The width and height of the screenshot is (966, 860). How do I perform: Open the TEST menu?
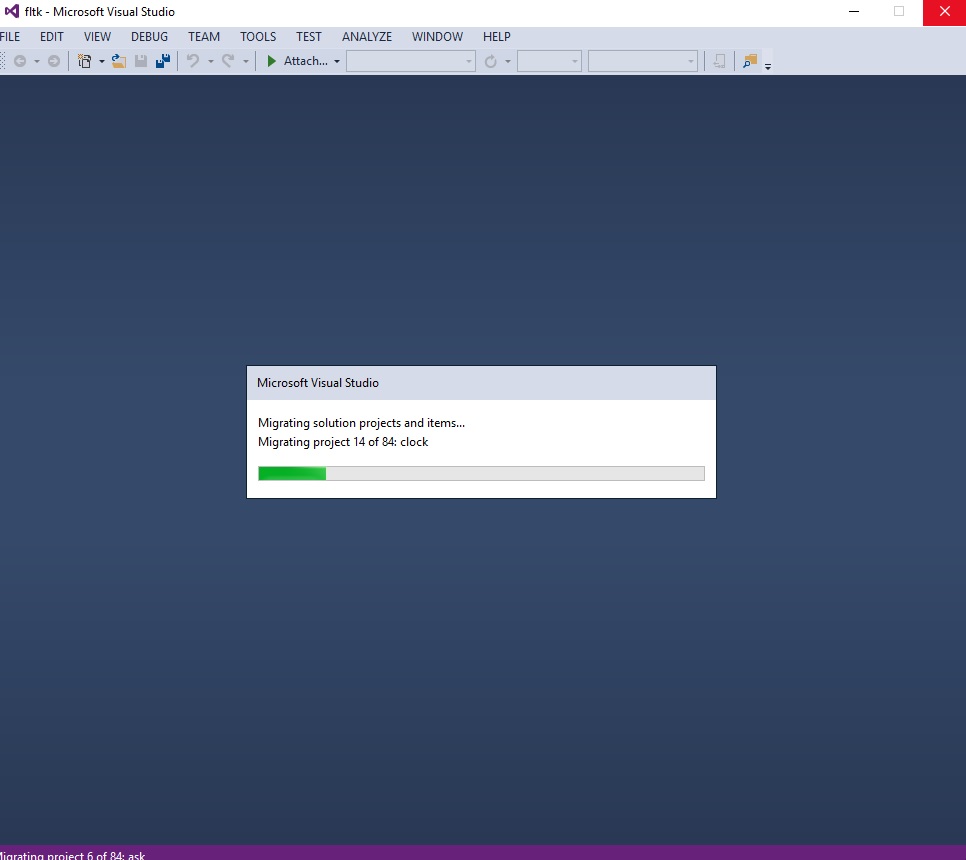pos(309,36)
